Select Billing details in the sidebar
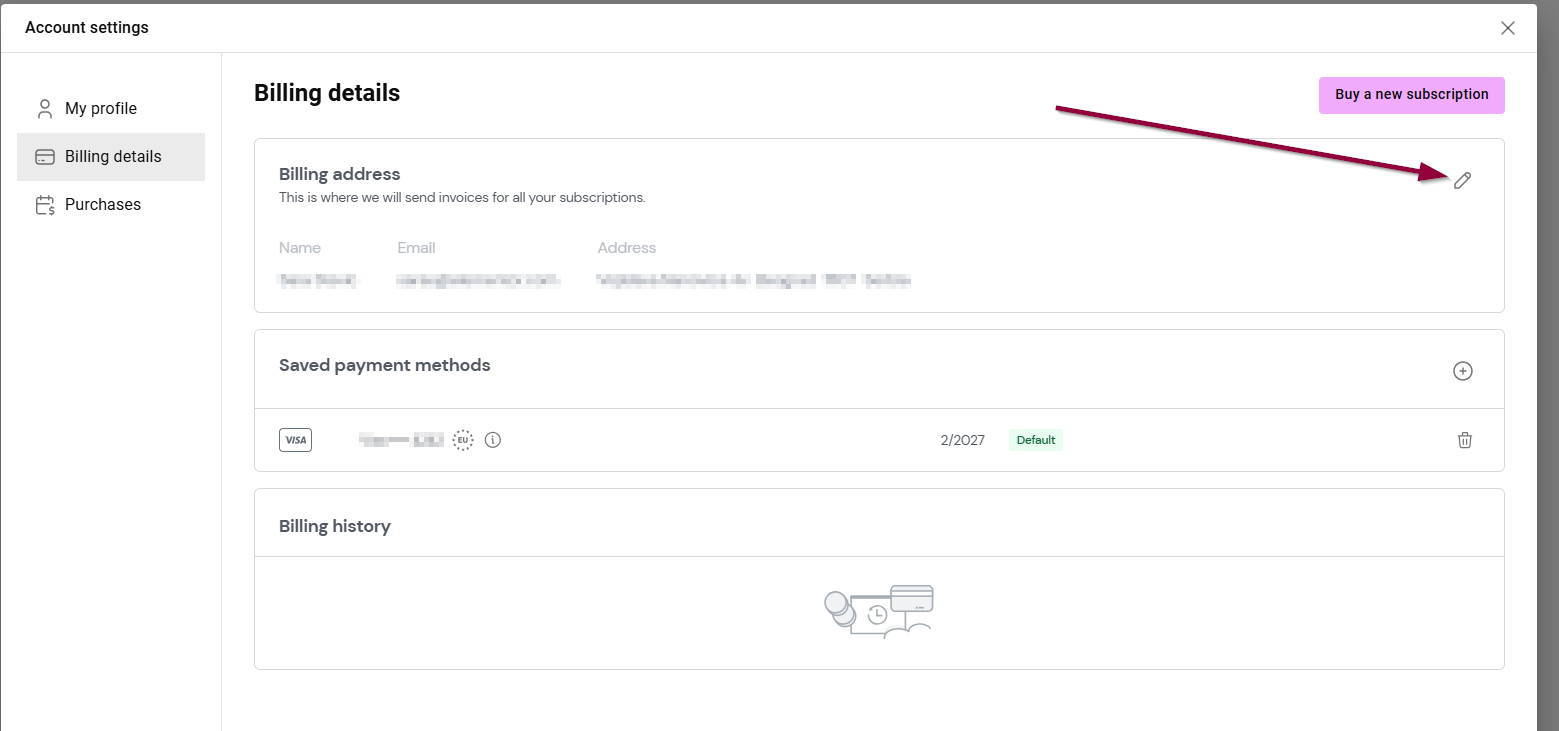Screen dimensions: 1559x731 pos(112,157)
